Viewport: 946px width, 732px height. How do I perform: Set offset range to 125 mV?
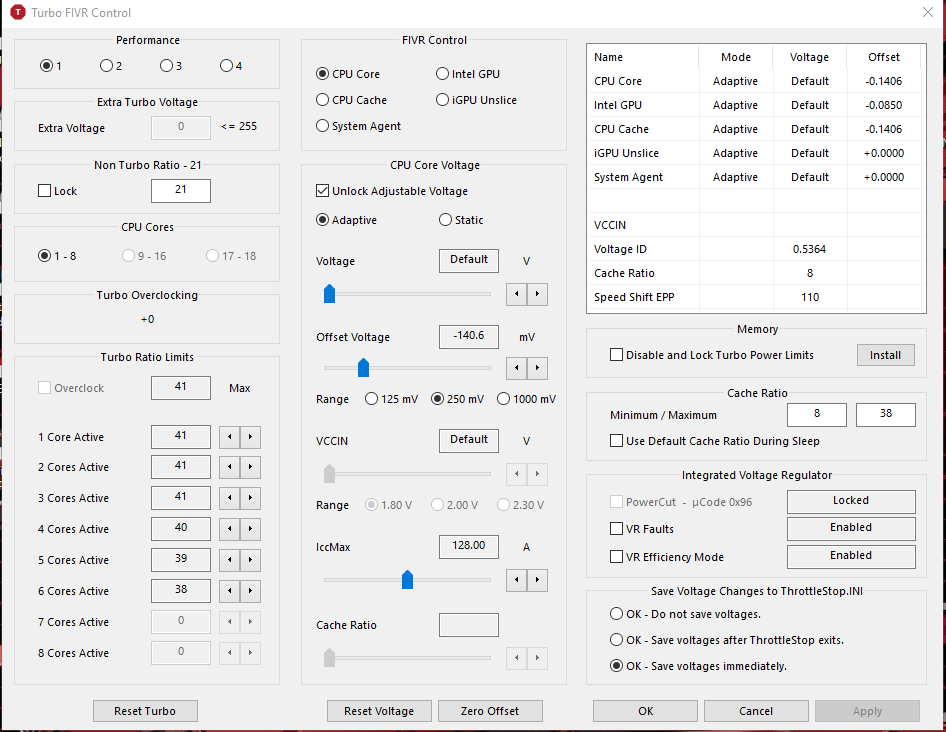(x=391, y=399)
